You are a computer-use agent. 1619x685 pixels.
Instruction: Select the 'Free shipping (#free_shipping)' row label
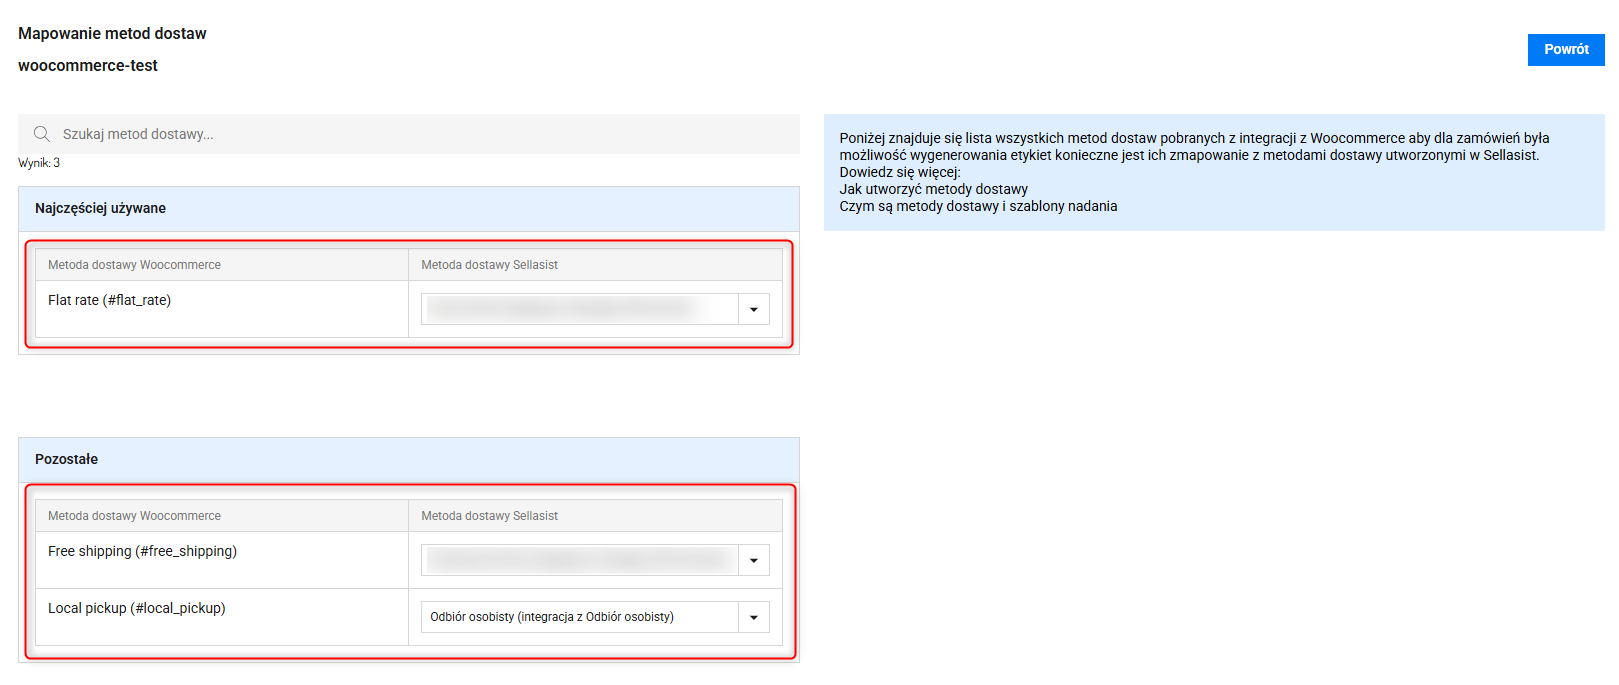point(142,551)
